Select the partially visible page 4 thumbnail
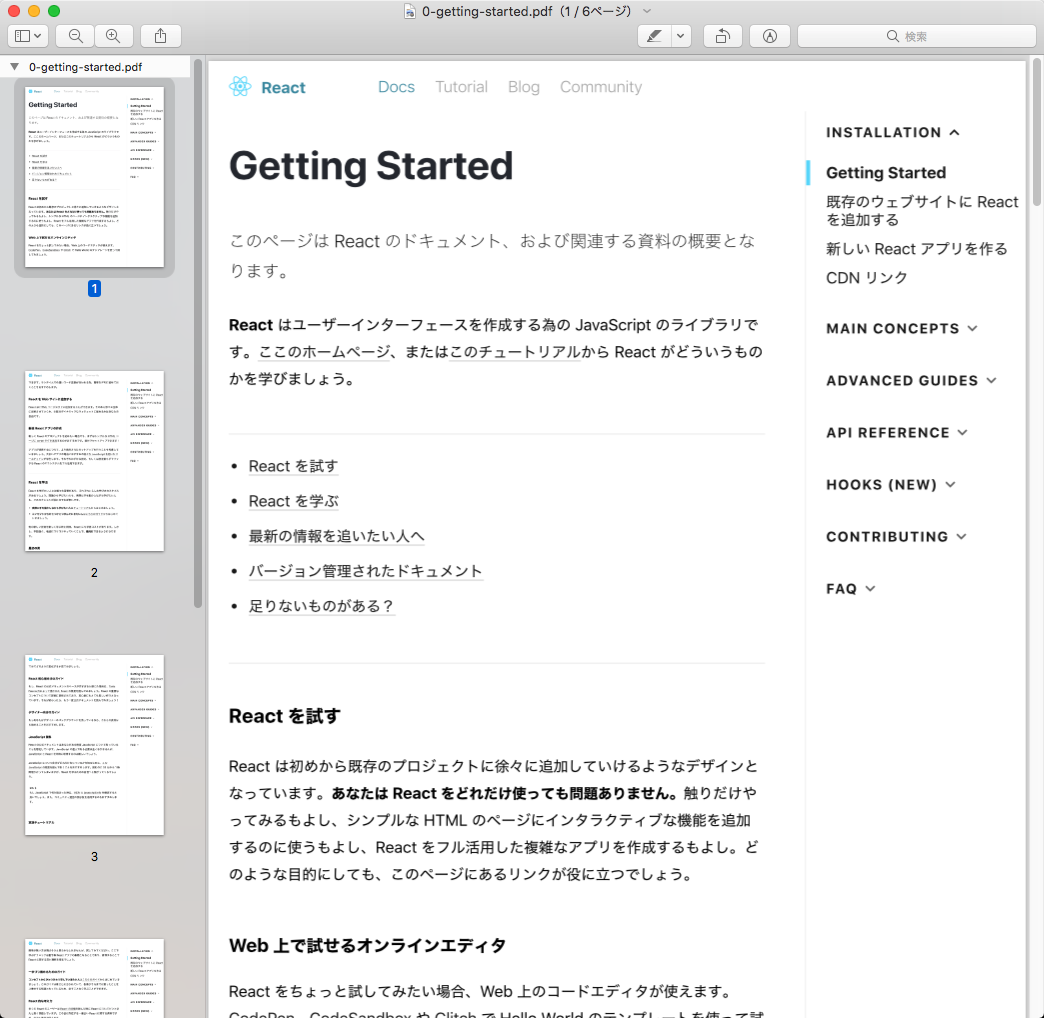Image resolution: width=1044 pixels, height=1018 pixels. pos(95,978)
